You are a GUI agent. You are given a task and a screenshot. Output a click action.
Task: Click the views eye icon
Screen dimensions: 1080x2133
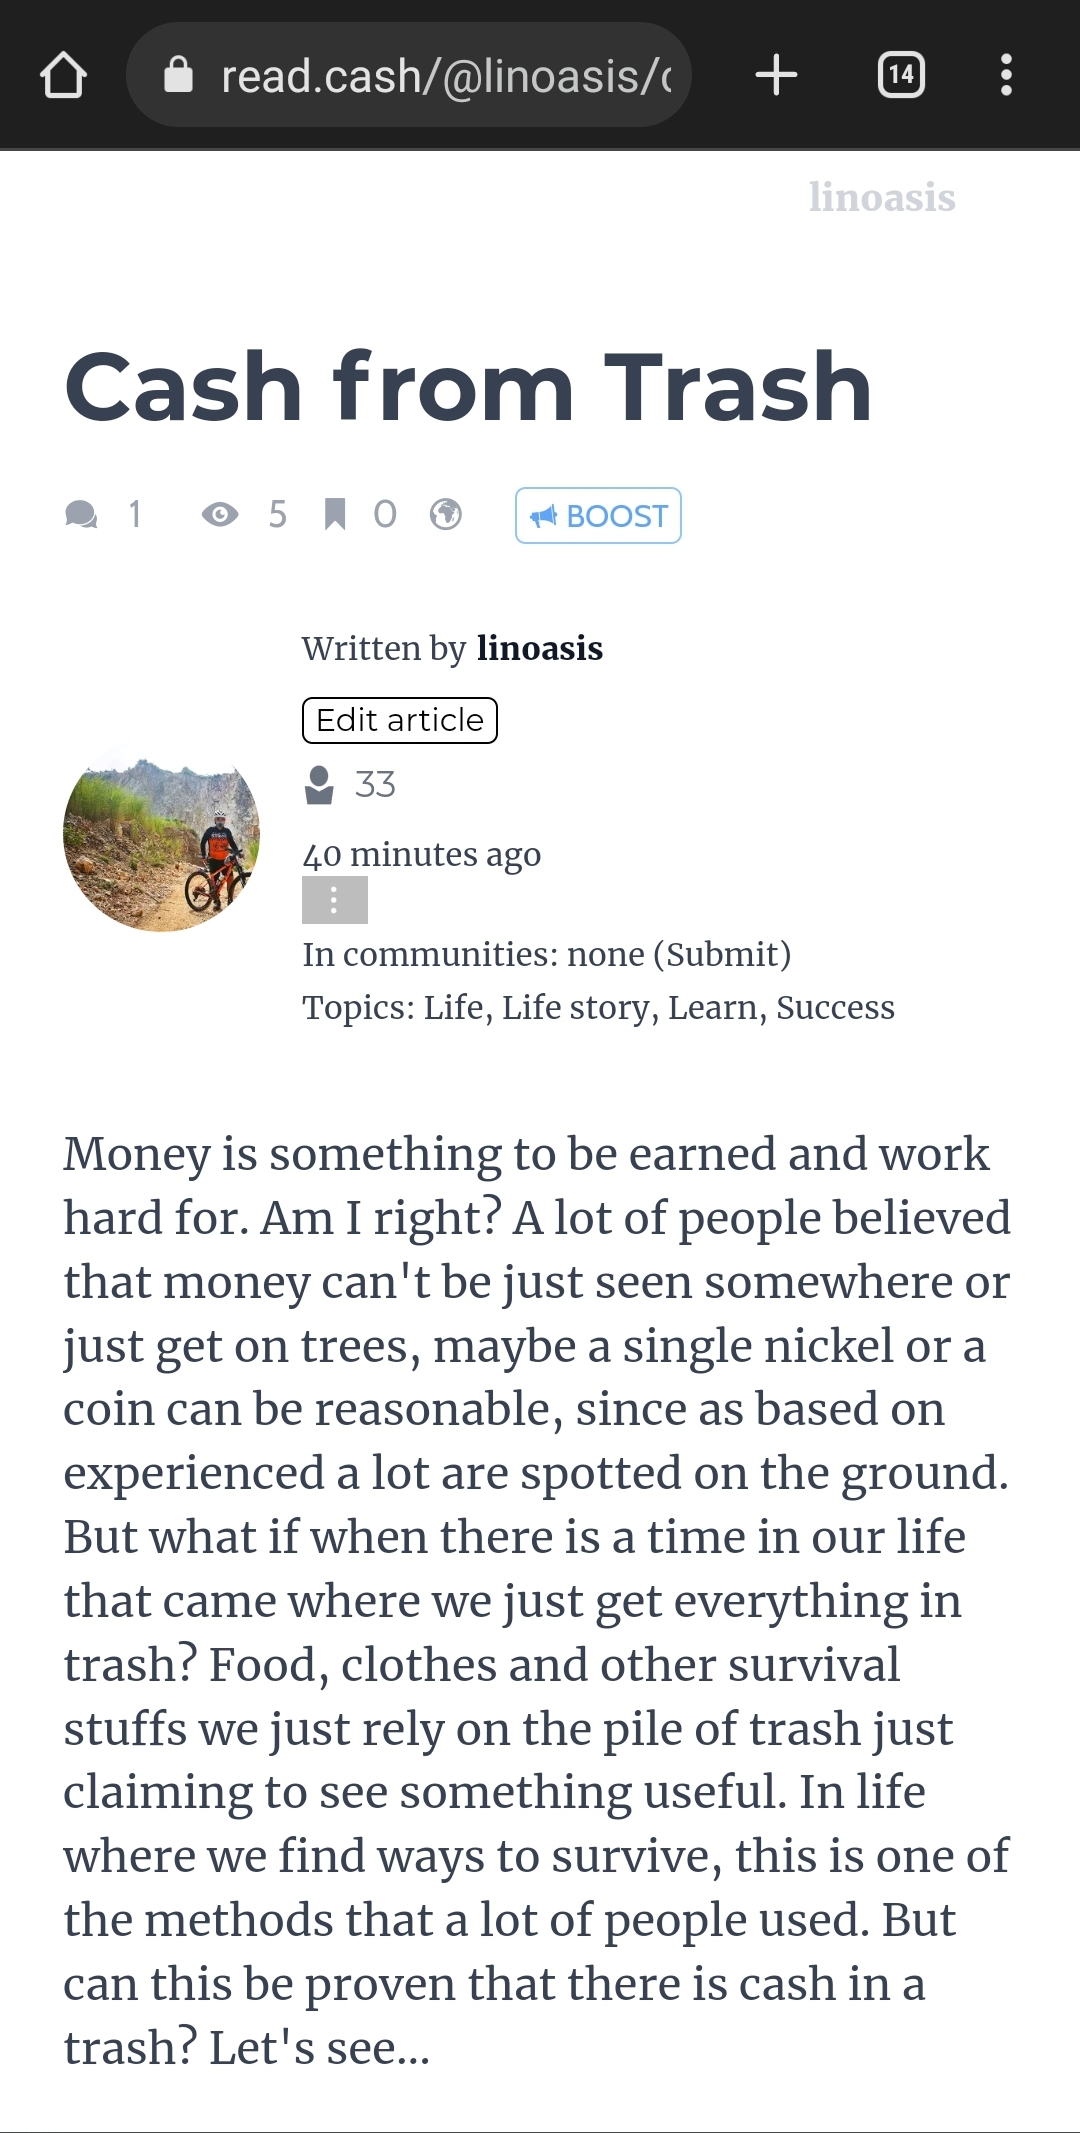[x=220, y=515]
